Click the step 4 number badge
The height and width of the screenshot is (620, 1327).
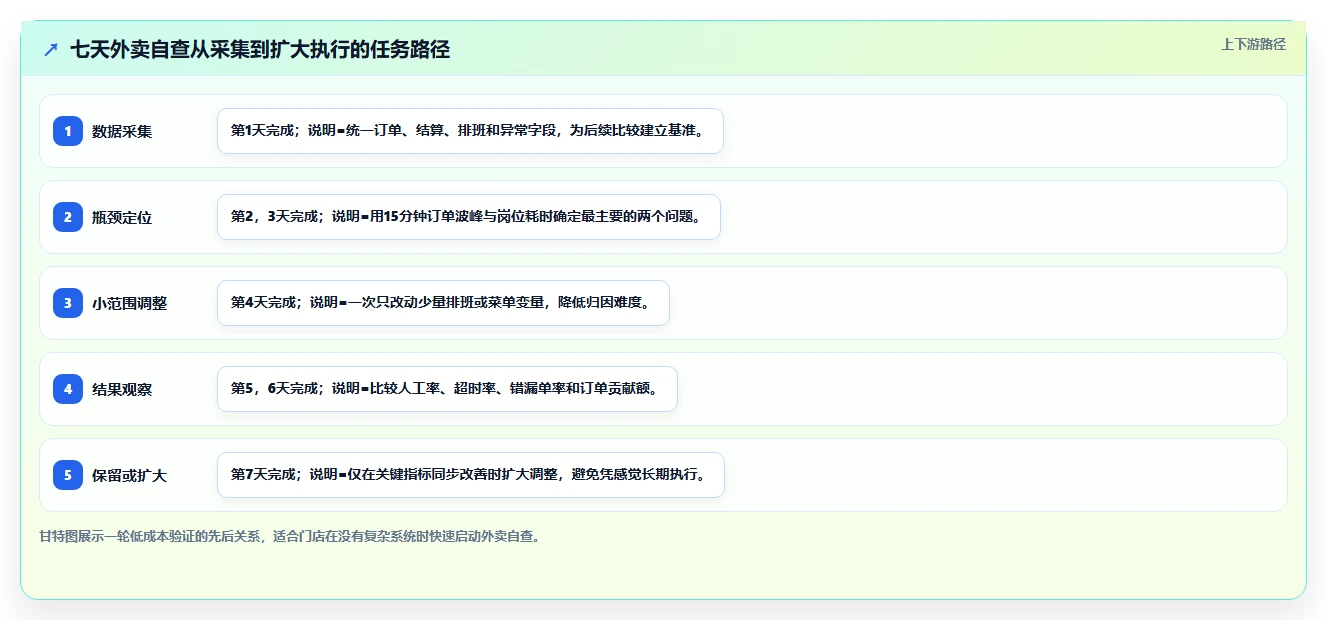tap(68, 389)
